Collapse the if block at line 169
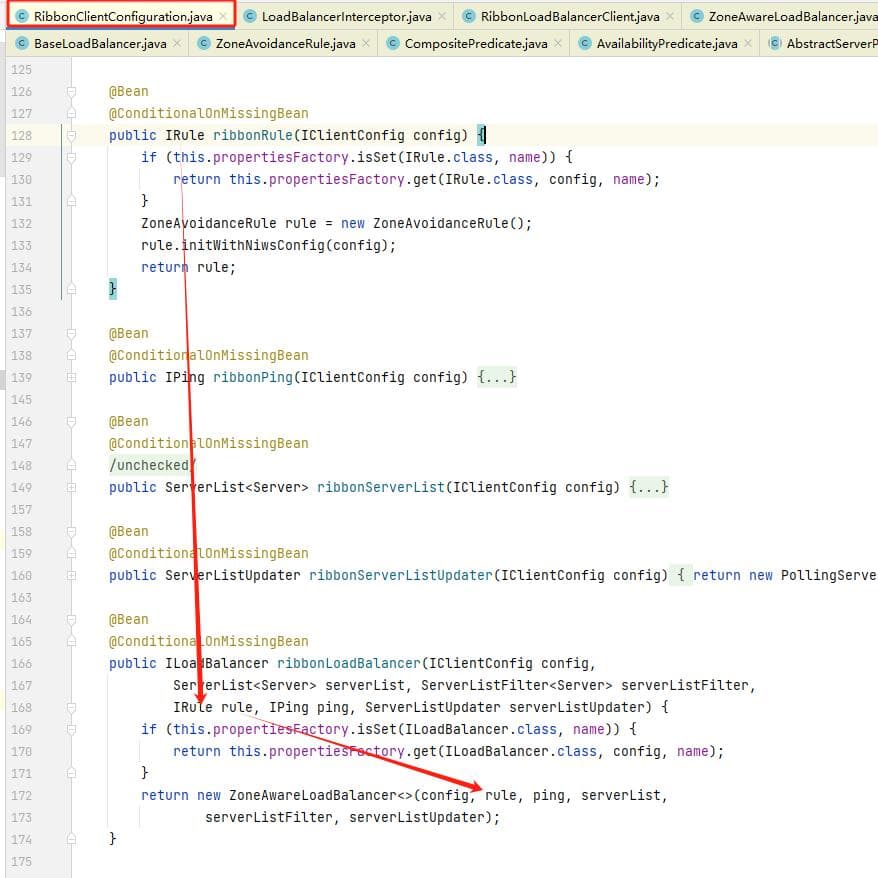Image resolution: width=878 pixels, height=878 pixels. point(71,730)
